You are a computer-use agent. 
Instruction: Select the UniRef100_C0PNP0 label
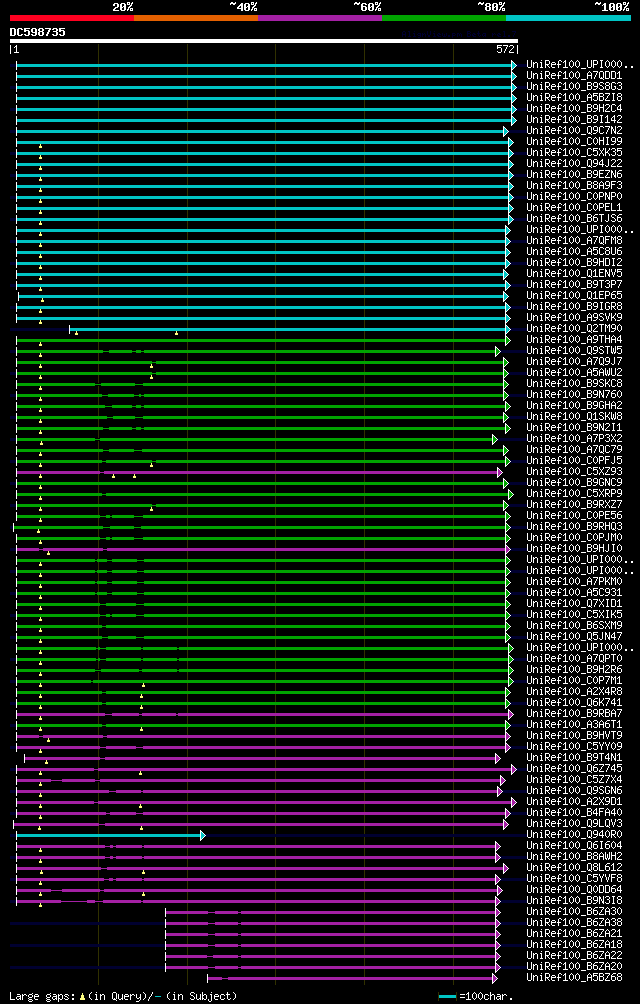574,197
